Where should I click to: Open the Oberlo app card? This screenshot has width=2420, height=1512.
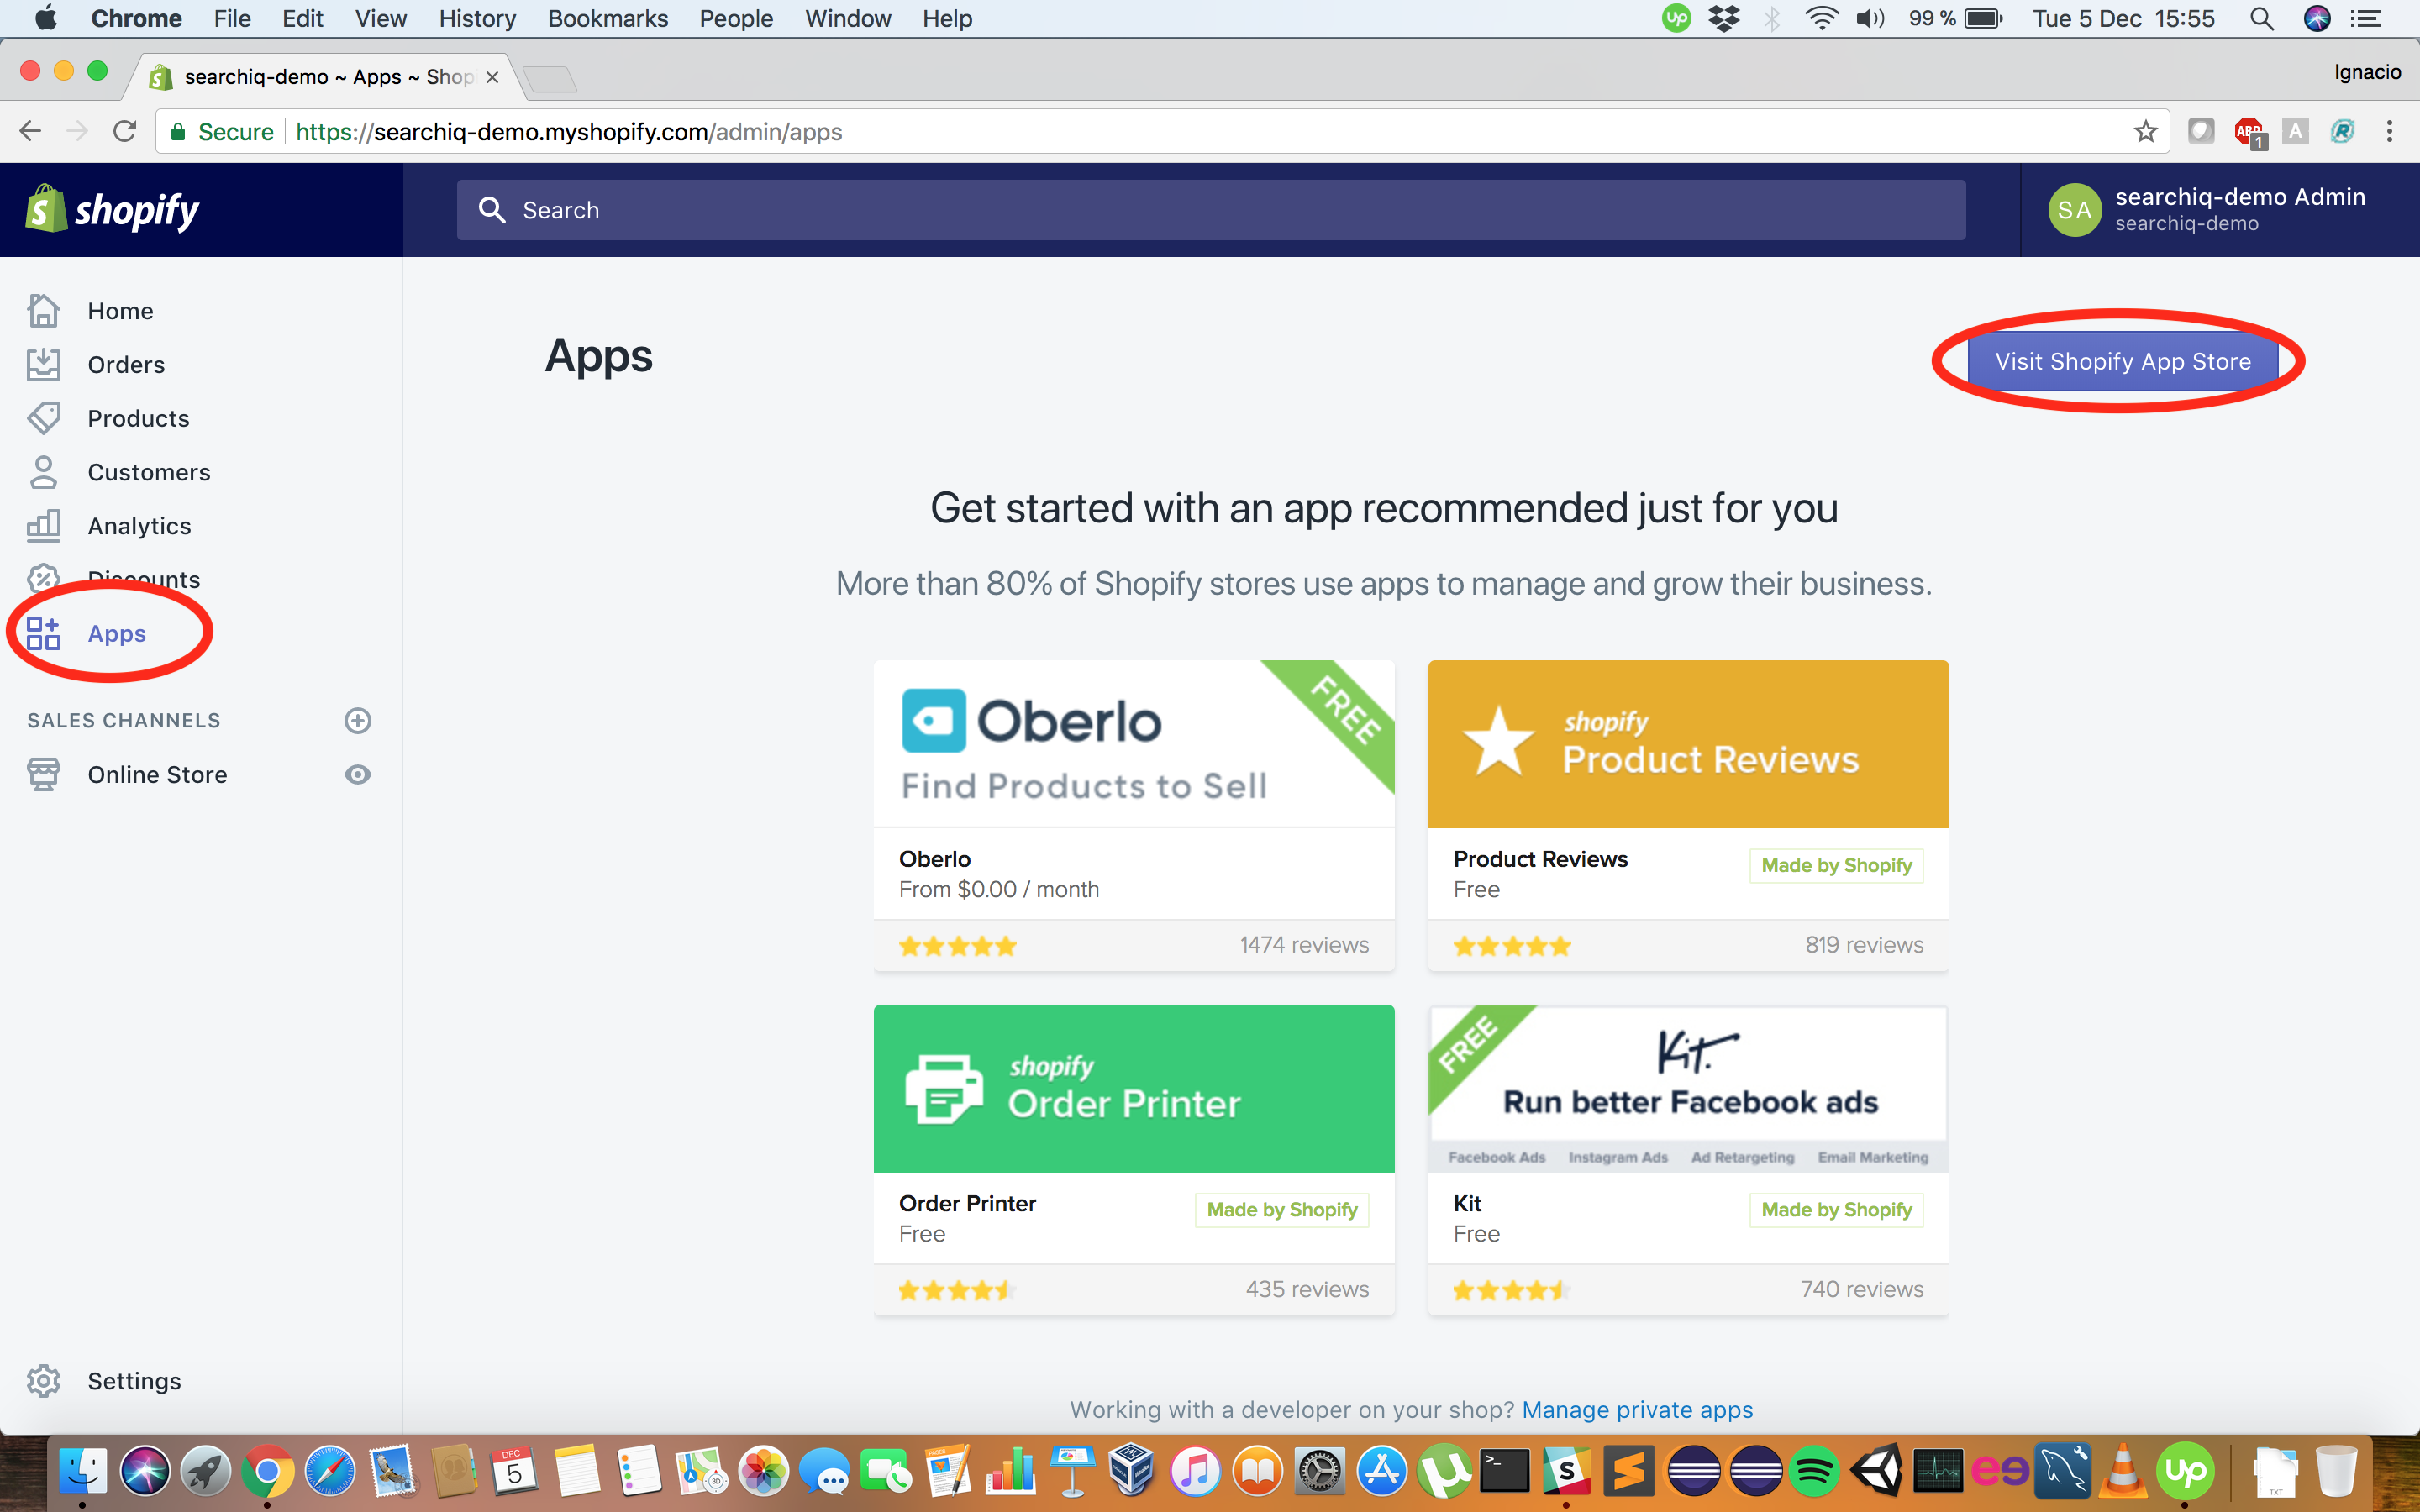tap(1134, 815)
